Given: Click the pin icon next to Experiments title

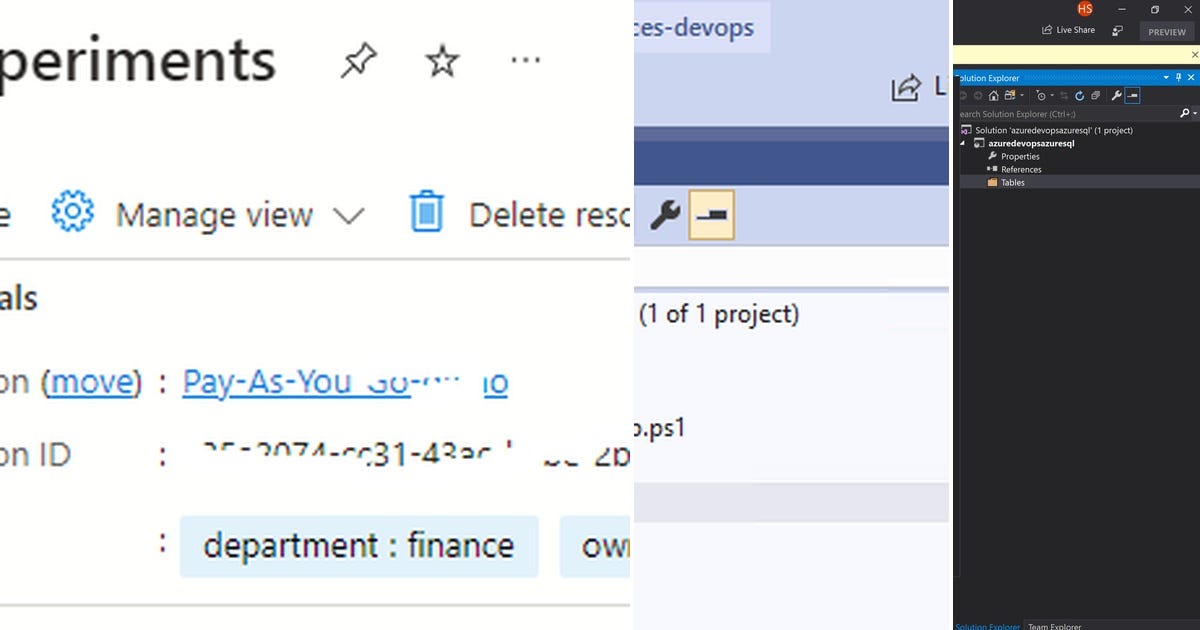Looking at the screenshot, I should coord(358,61).
